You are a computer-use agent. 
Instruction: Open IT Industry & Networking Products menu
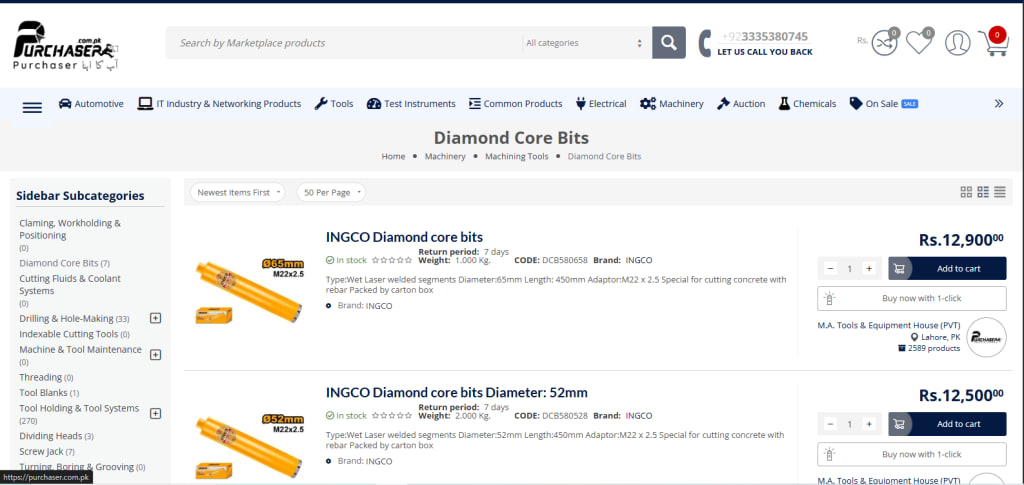point(219,103)
